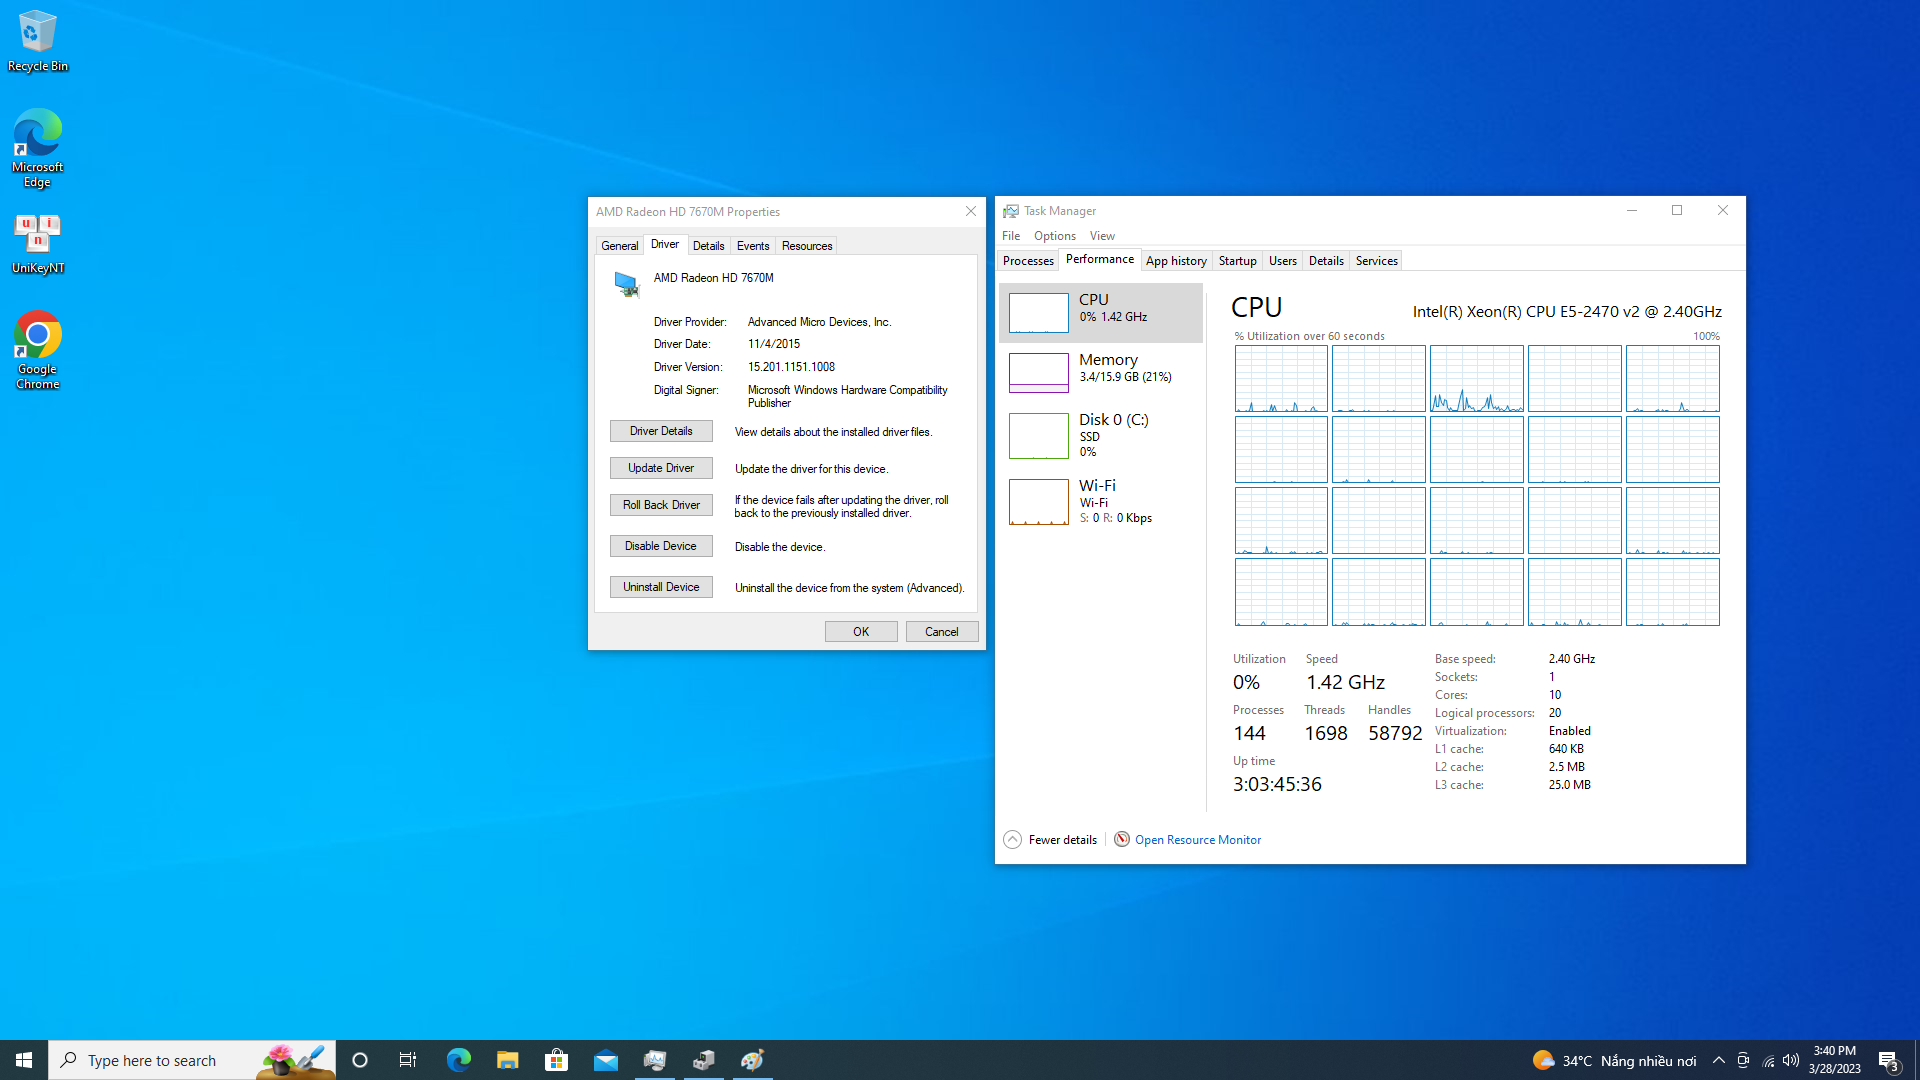The width and height of the screenshot is (1920, 1080).
Task: Click the Wi-Fi network tray icon
Action: pos(1768,1061)
